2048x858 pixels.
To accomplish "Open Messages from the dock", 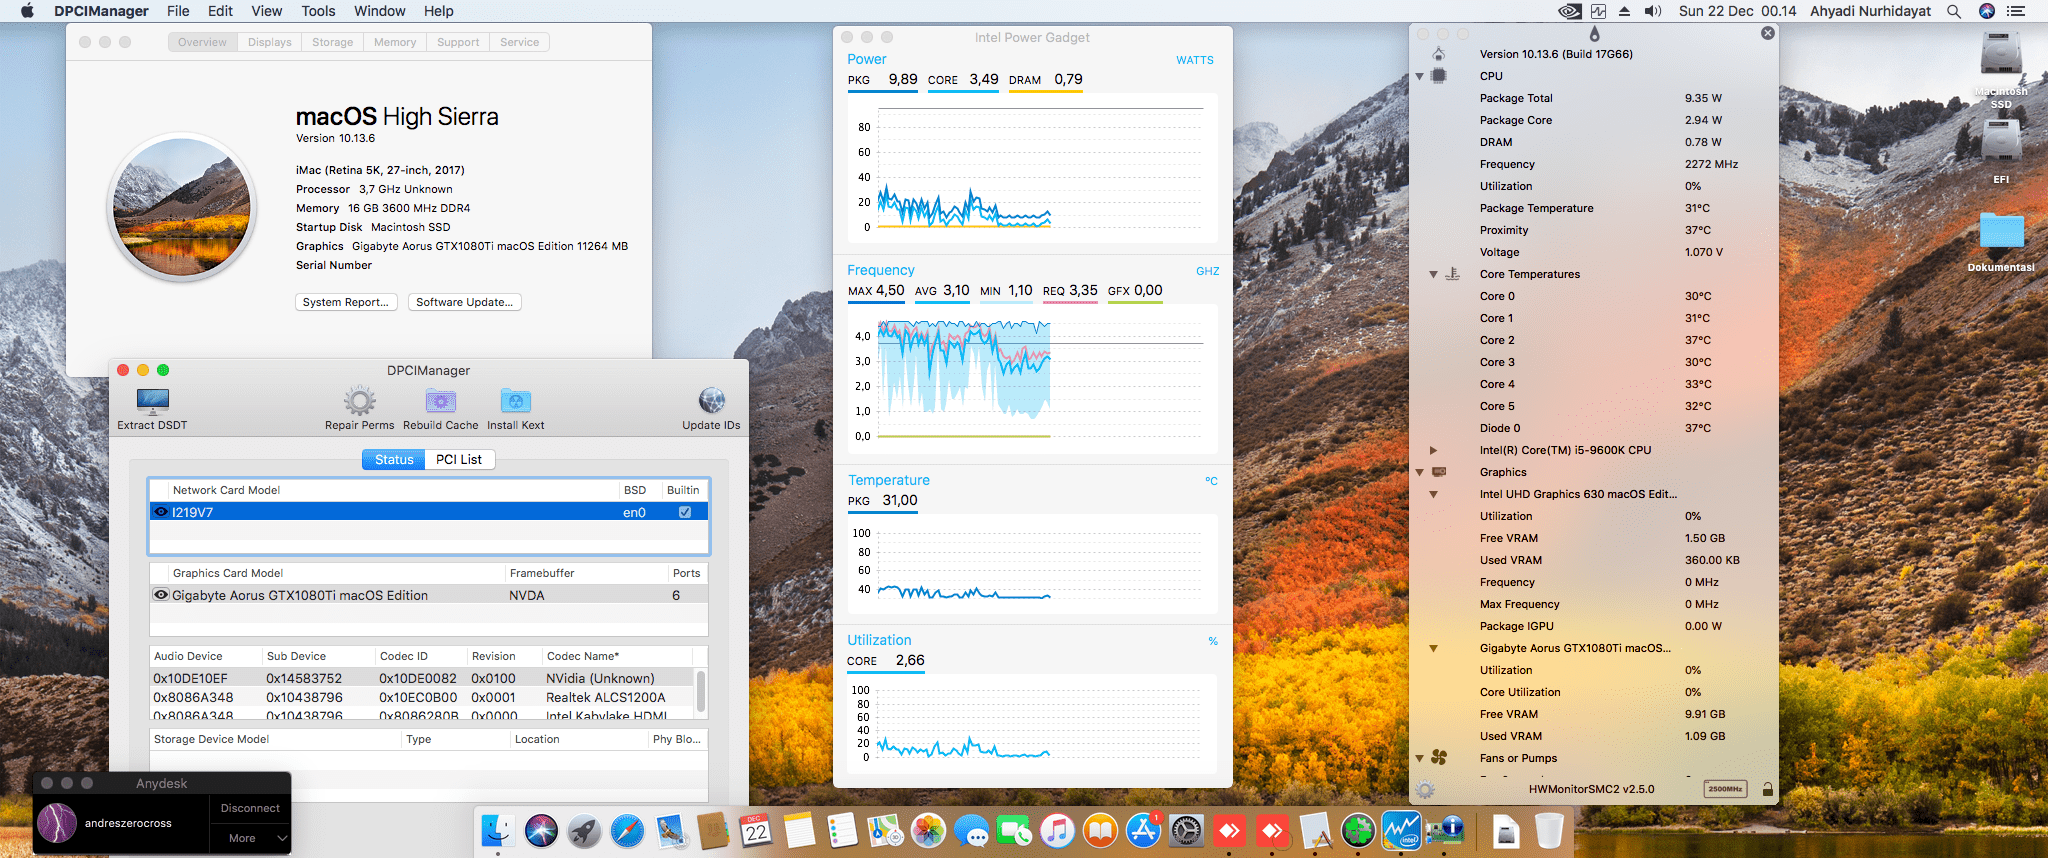I will 971,831.
